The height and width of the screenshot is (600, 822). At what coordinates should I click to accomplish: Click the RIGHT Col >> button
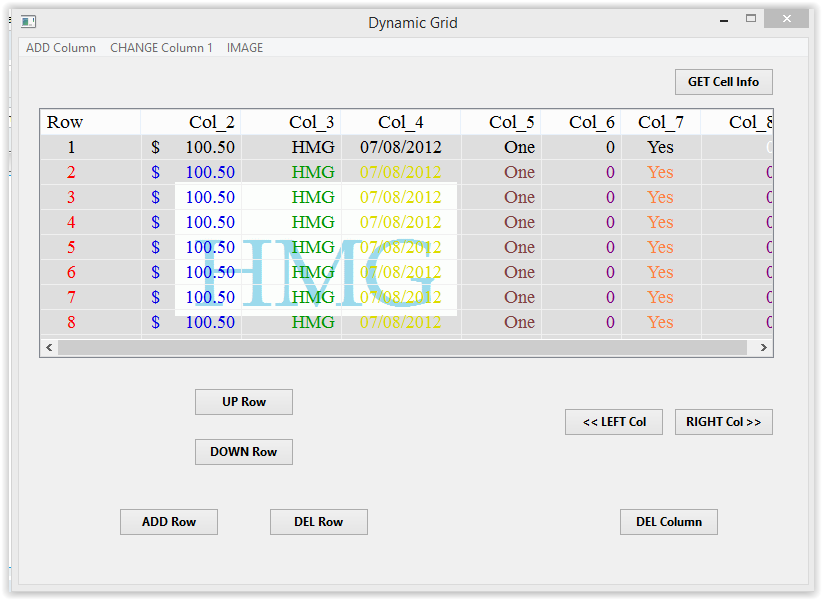tap(723, 422)
